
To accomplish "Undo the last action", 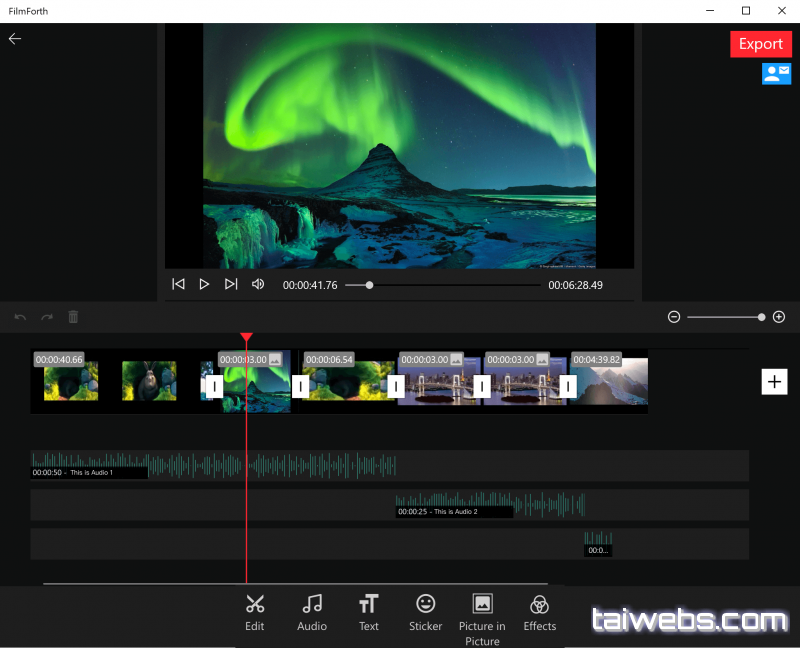I will point(20,317).
